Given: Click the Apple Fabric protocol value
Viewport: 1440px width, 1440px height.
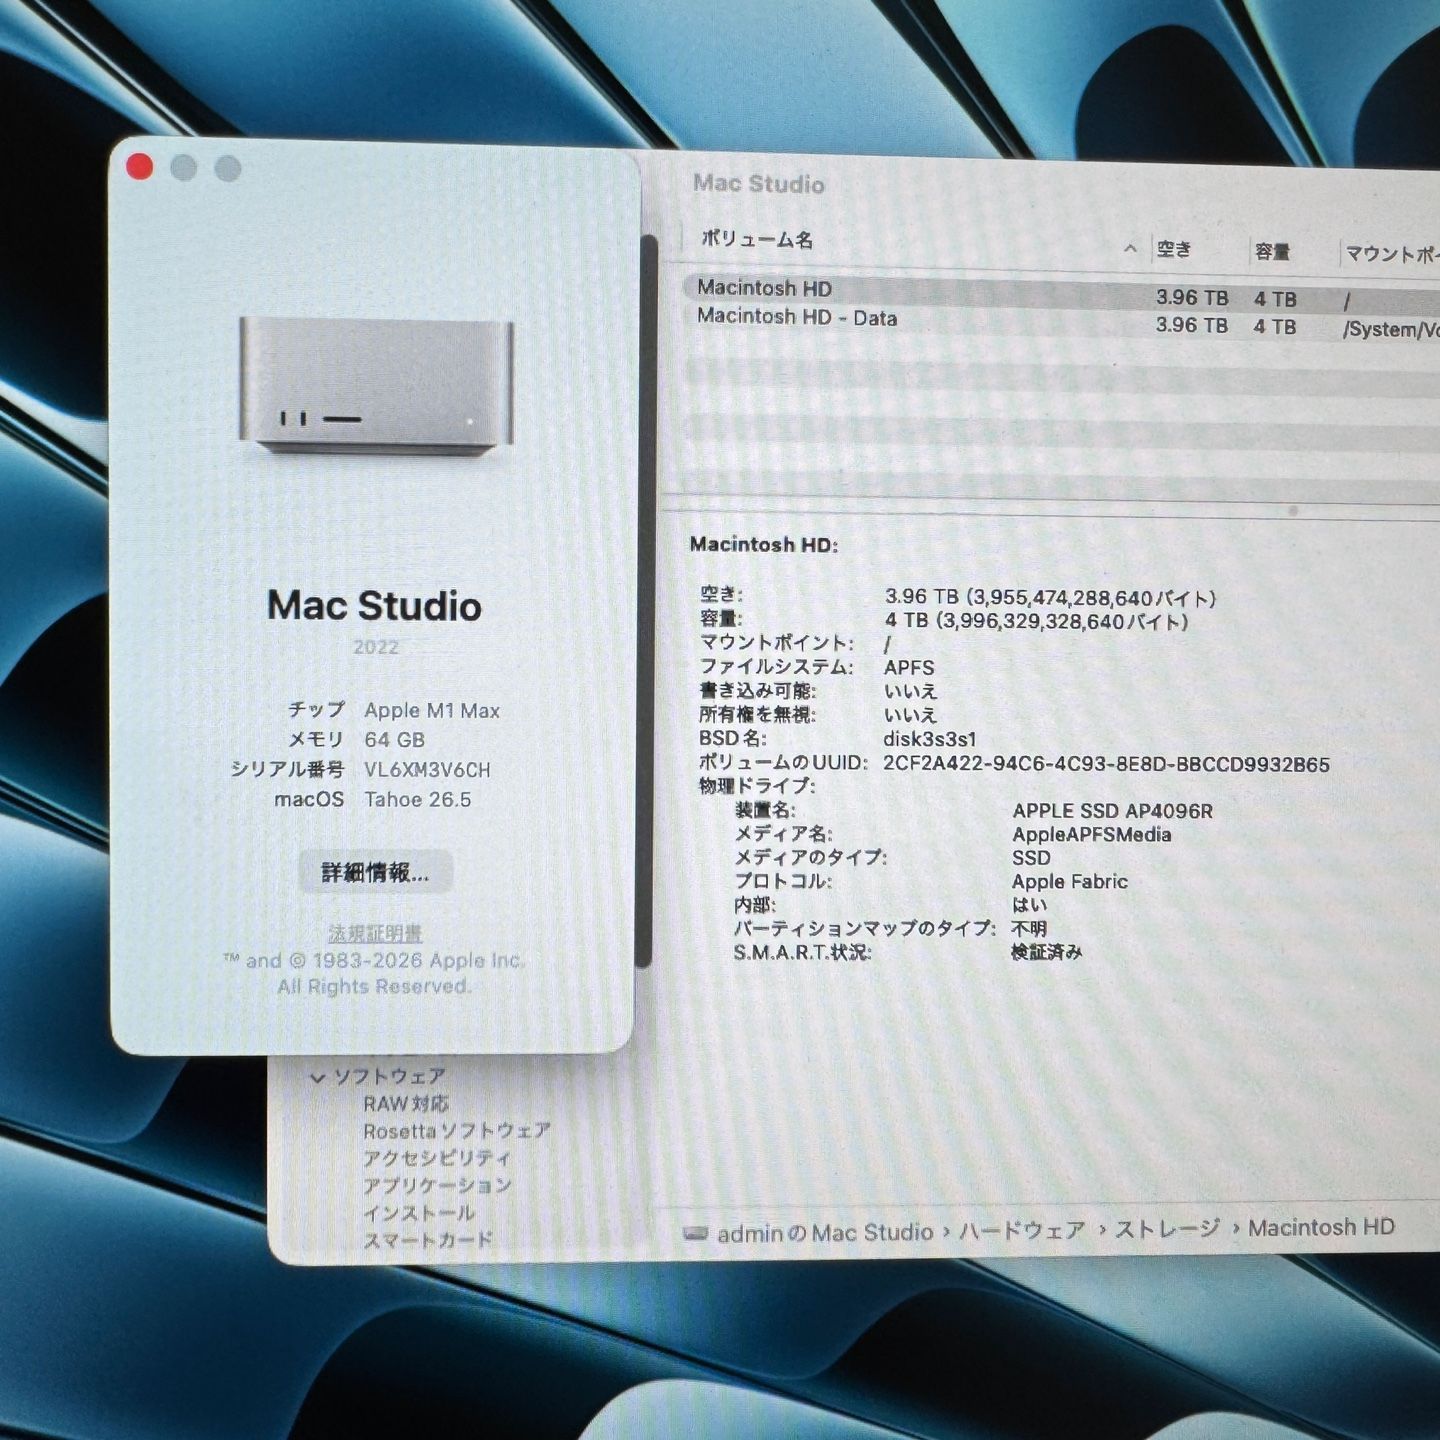Looking at the screenshot, I should tap(1070, 882).
